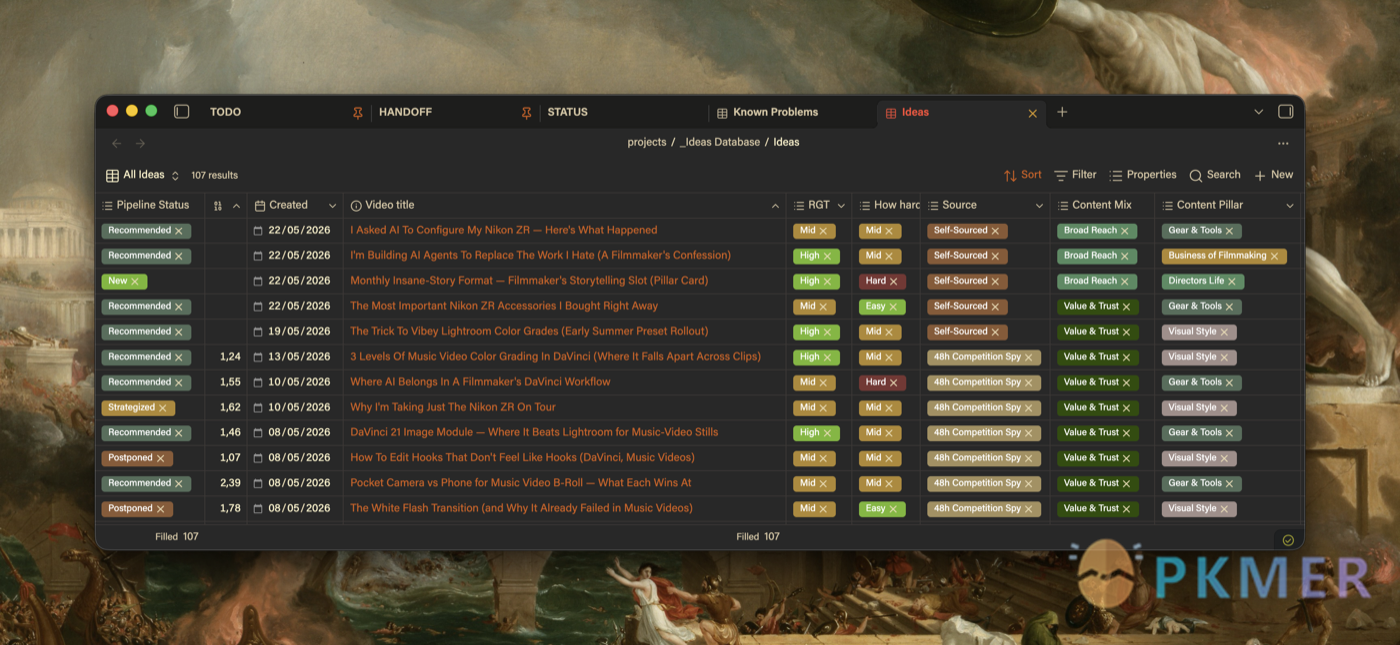Click the score value 2,39
The width and height of the screenshot is (1400, 645).
coord(230,483)
